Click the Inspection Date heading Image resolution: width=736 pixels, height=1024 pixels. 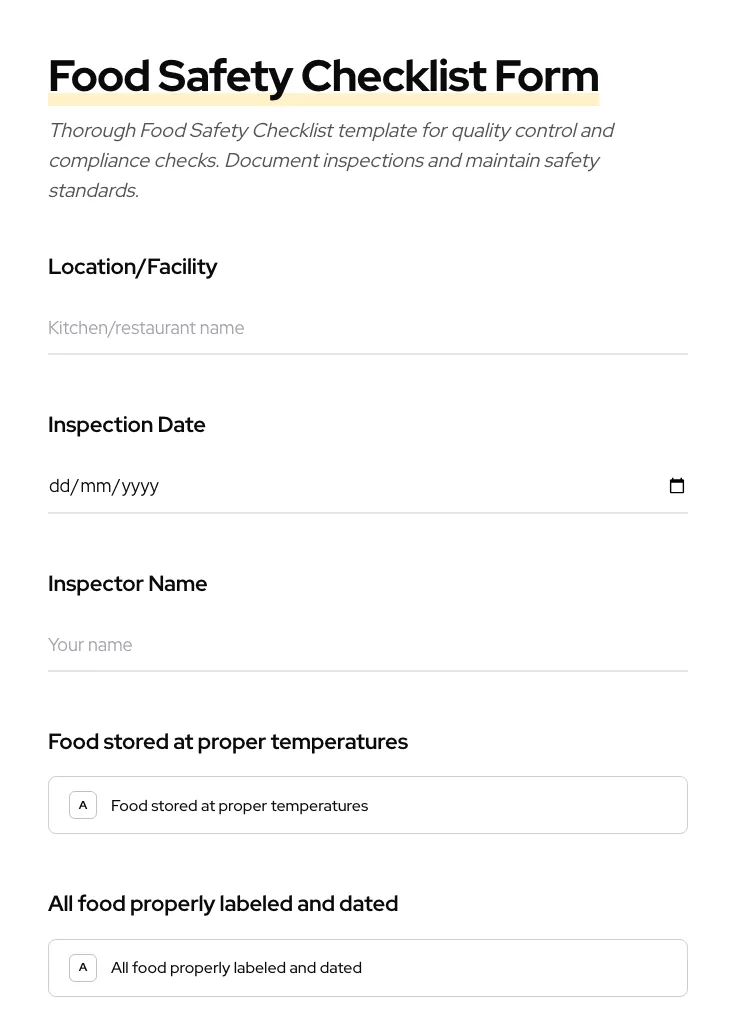(127, 424)
